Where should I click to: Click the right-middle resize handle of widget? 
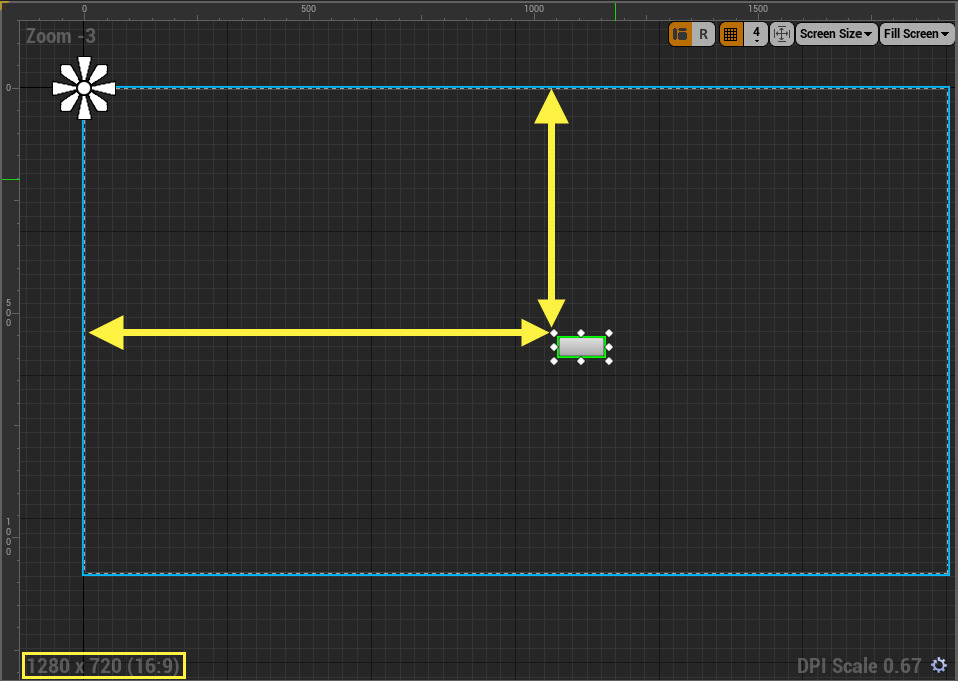(x=608, y=347)
